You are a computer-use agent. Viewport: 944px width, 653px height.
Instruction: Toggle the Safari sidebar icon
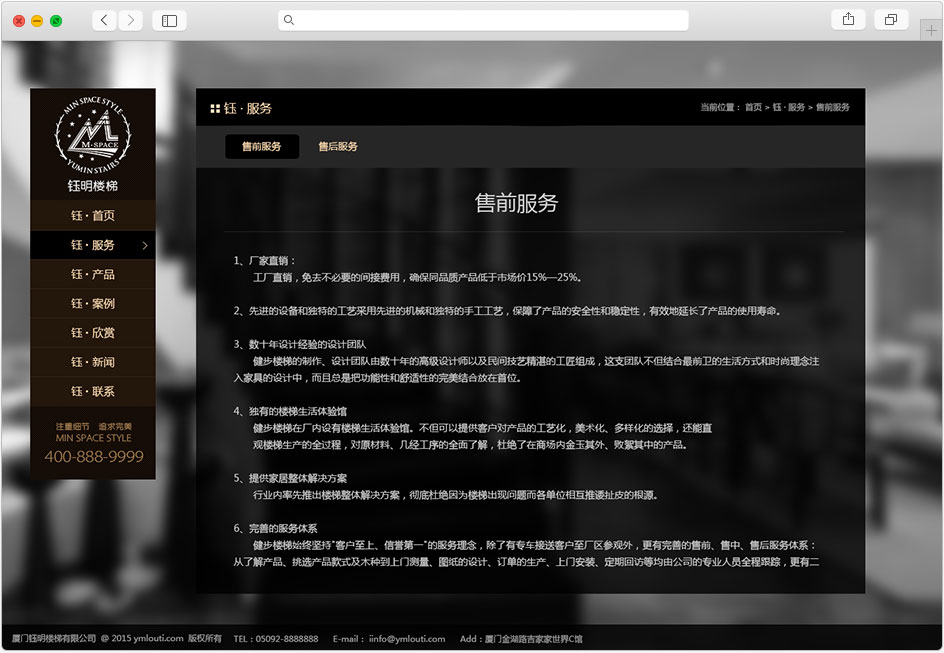point(169,20)
